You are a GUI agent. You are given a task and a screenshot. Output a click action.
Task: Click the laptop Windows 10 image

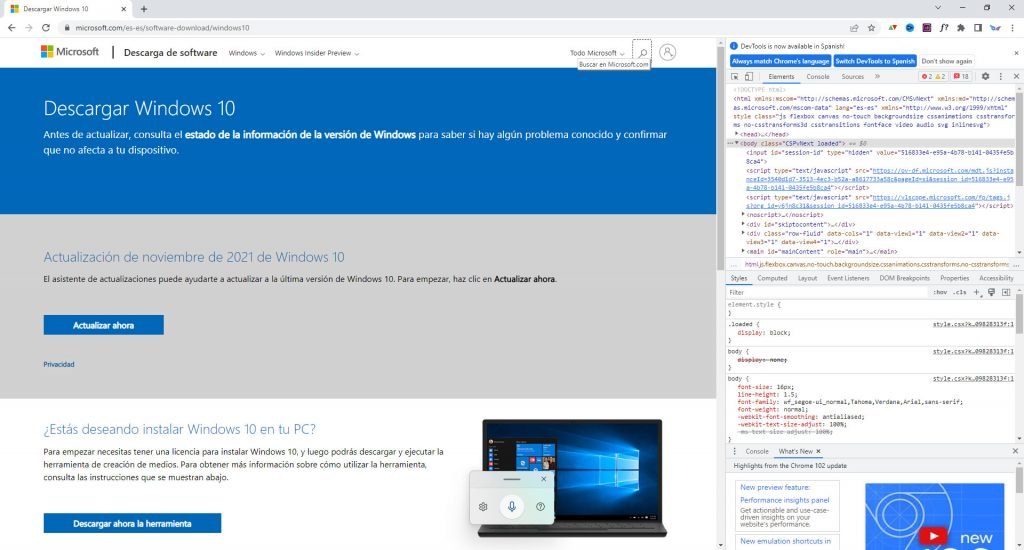point(572,478)
